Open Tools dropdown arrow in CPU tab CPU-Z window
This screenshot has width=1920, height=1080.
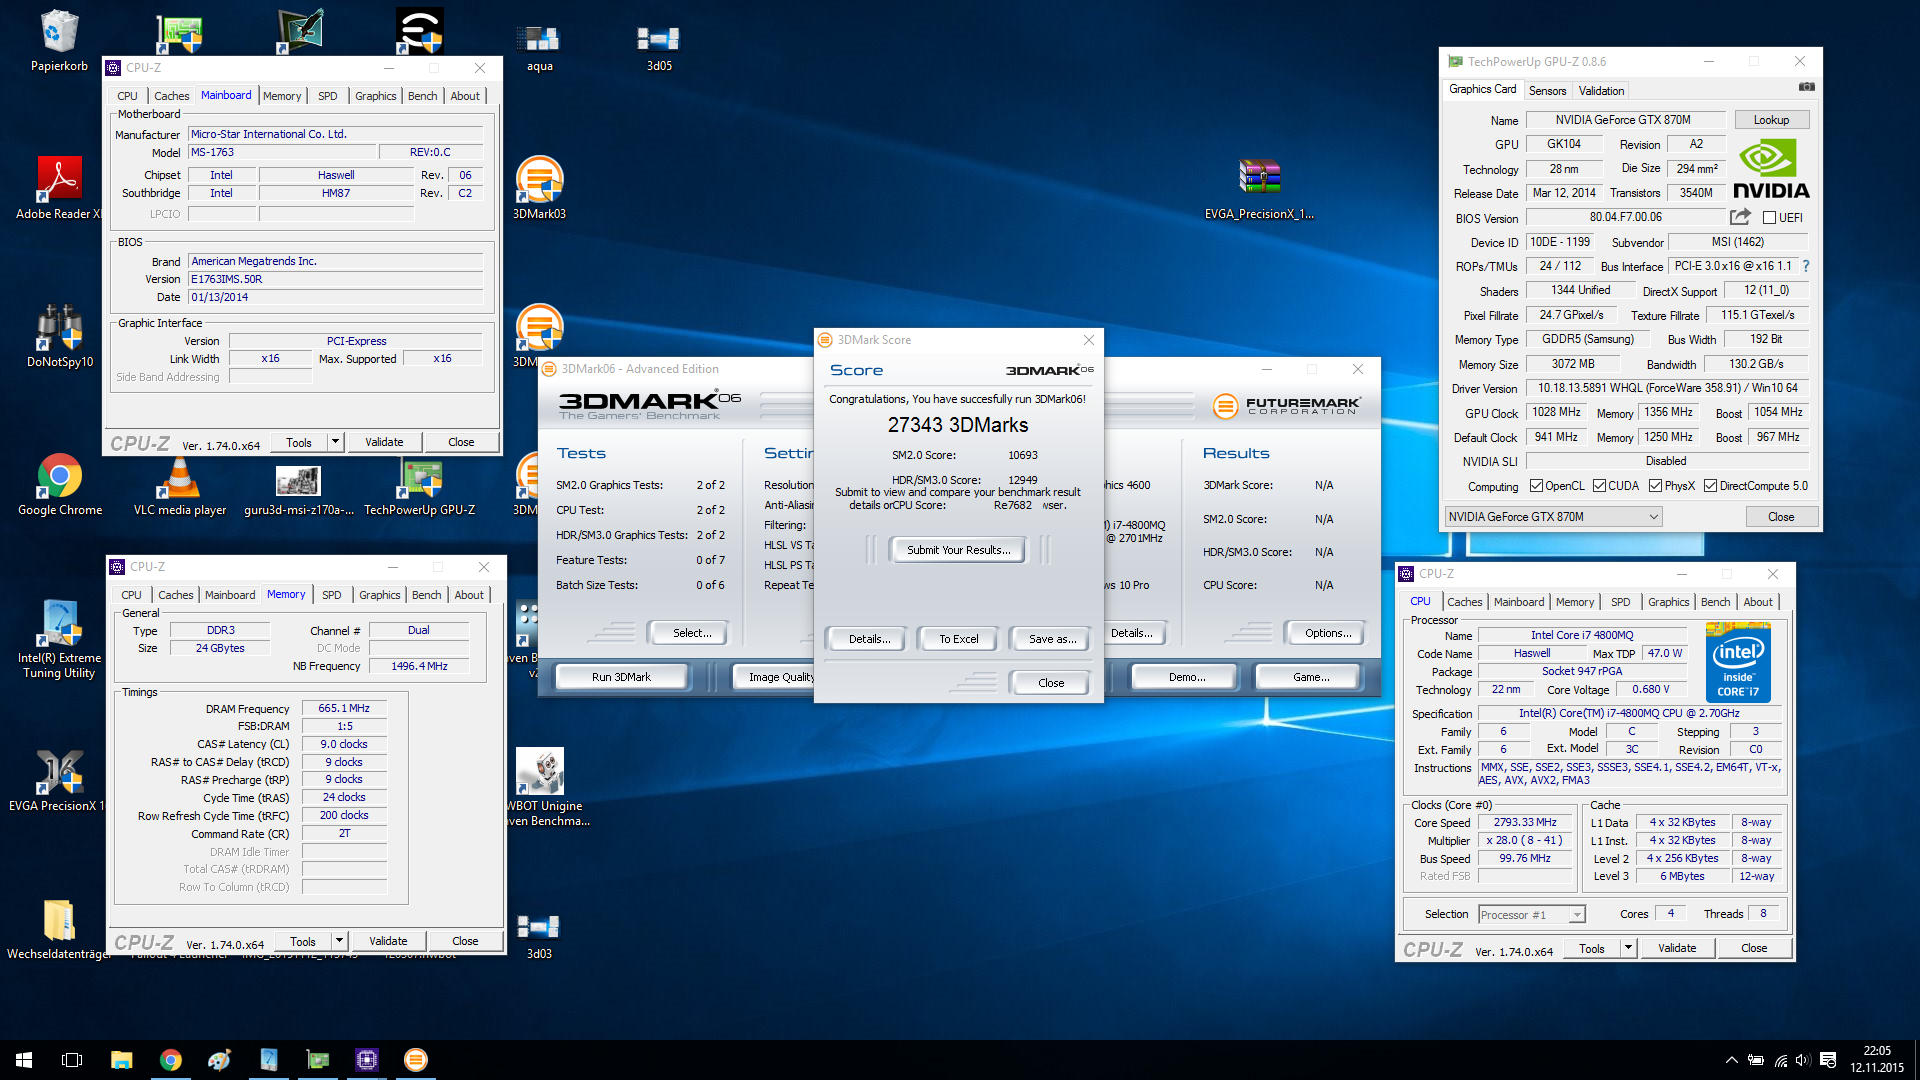tap(1629, 948)
